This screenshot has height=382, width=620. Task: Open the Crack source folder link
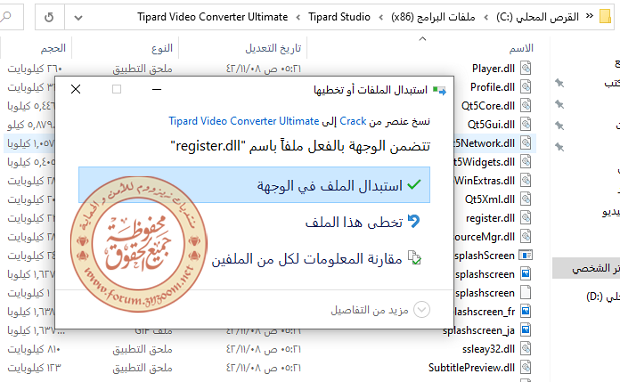coord(353,121)
